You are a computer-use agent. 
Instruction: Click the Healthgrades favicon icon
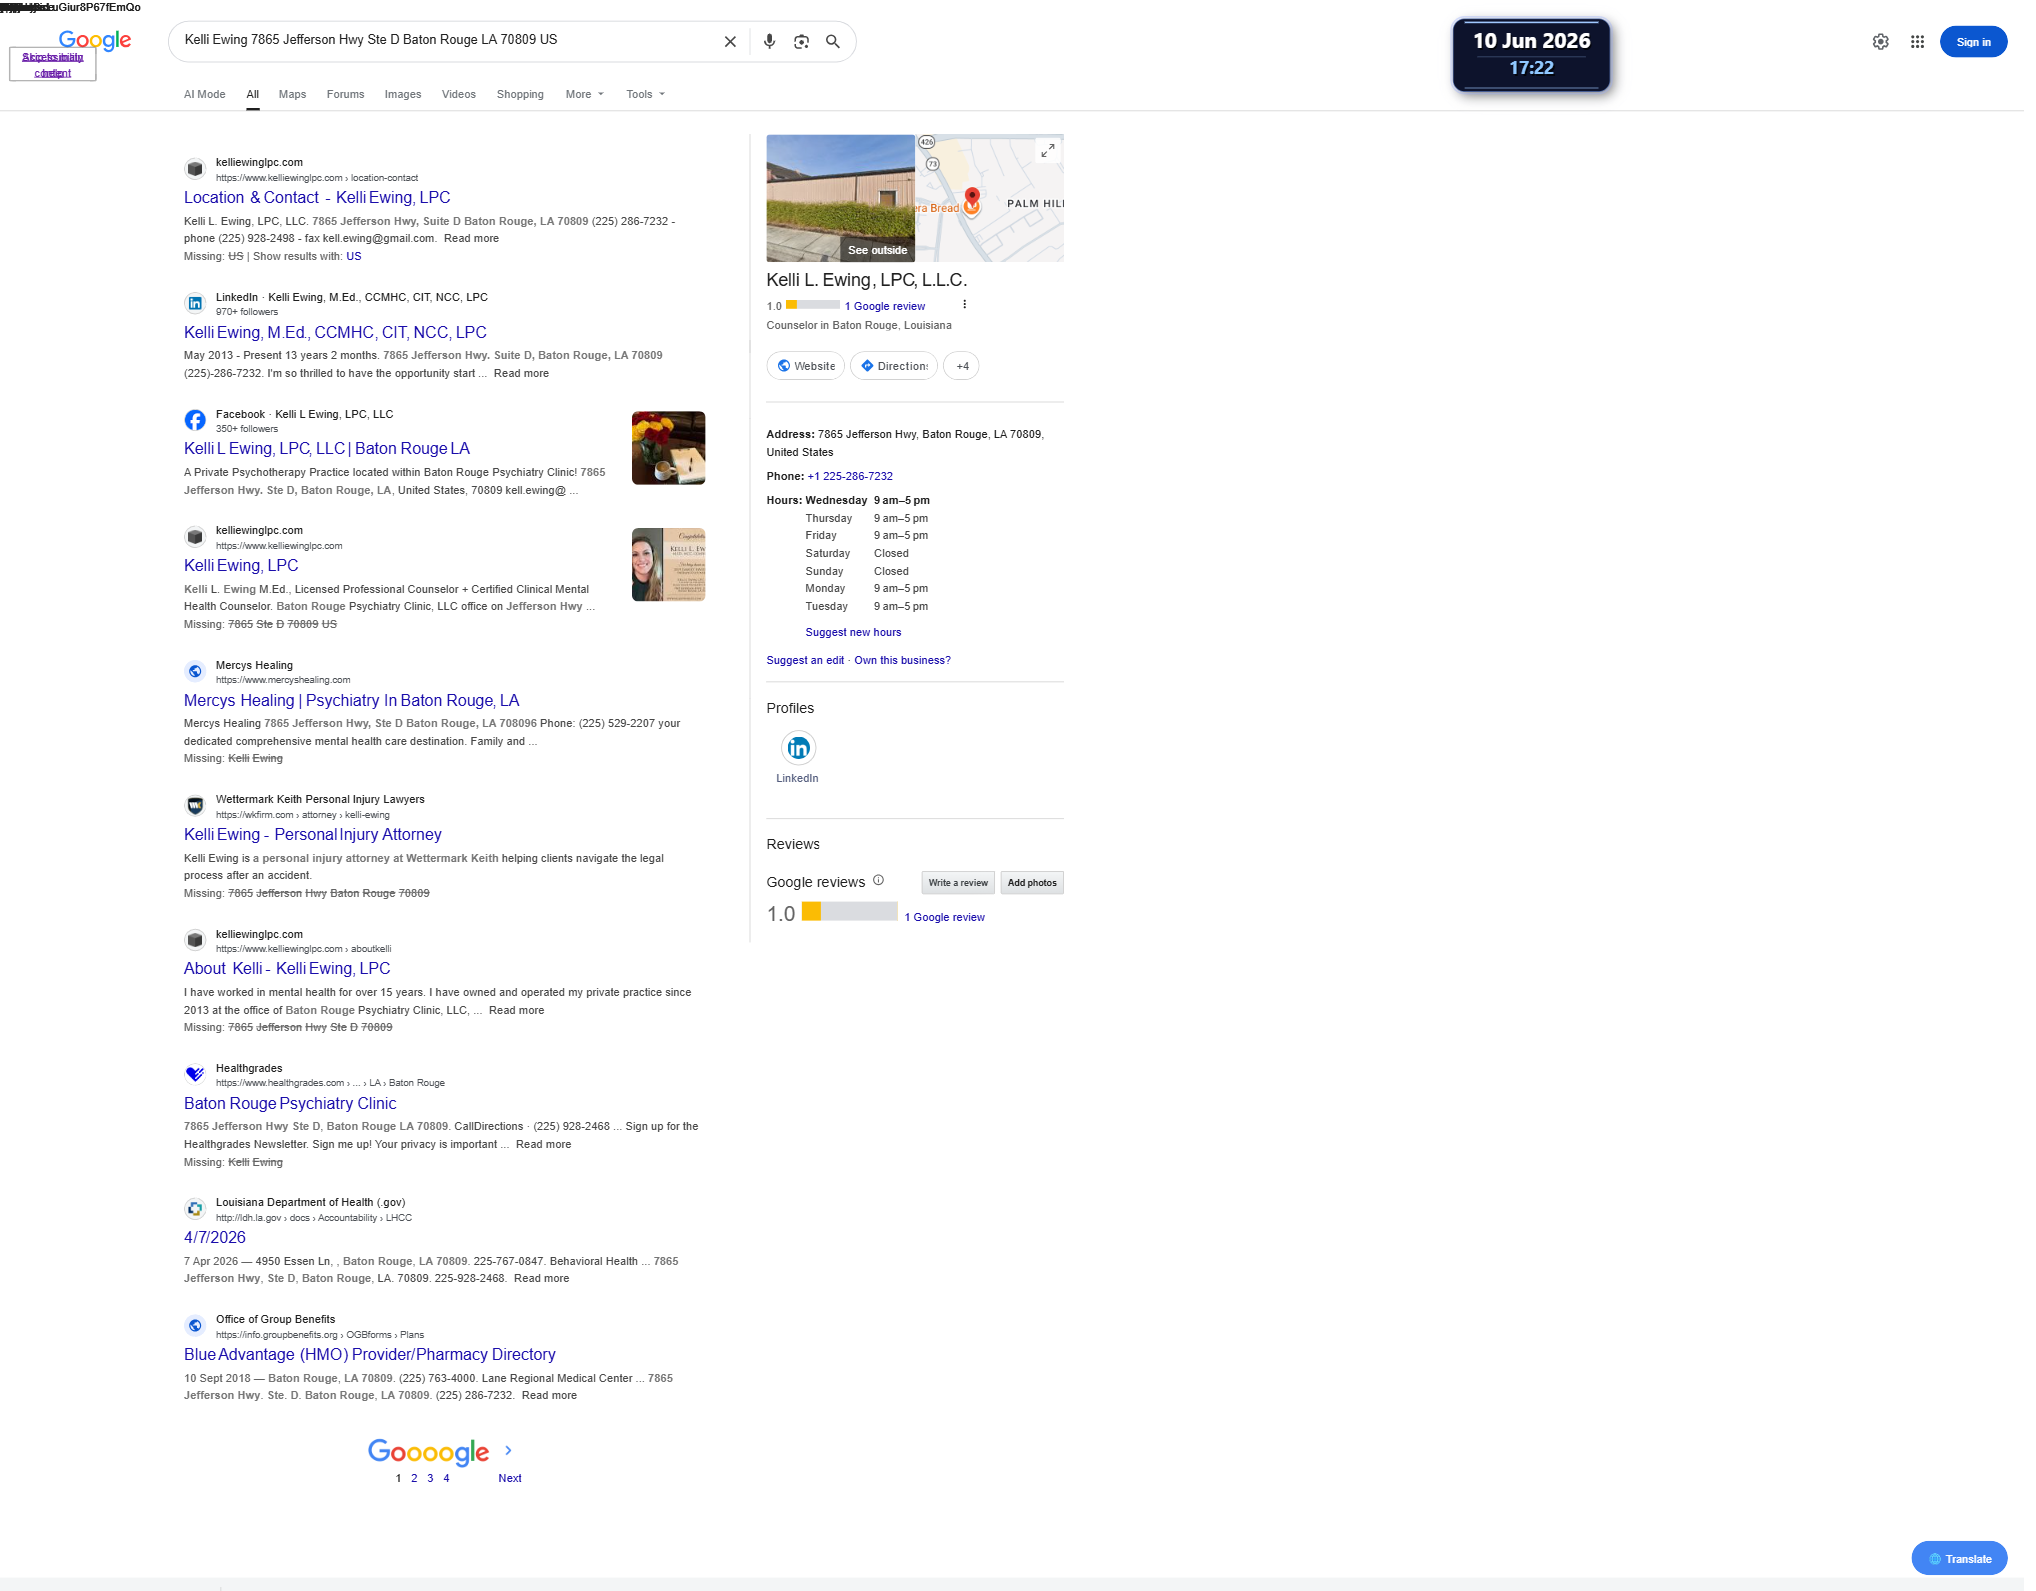pos(195,1074)
